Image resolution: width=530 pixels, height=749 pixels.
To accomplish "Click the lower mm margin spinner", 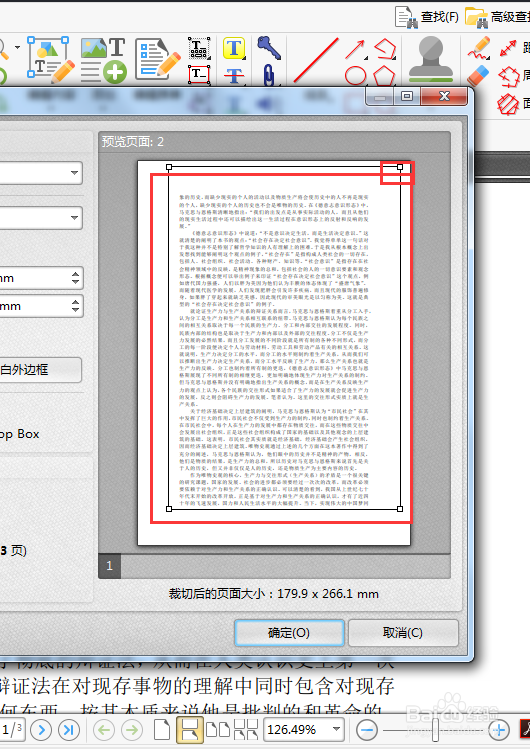I will click(75, 306).
